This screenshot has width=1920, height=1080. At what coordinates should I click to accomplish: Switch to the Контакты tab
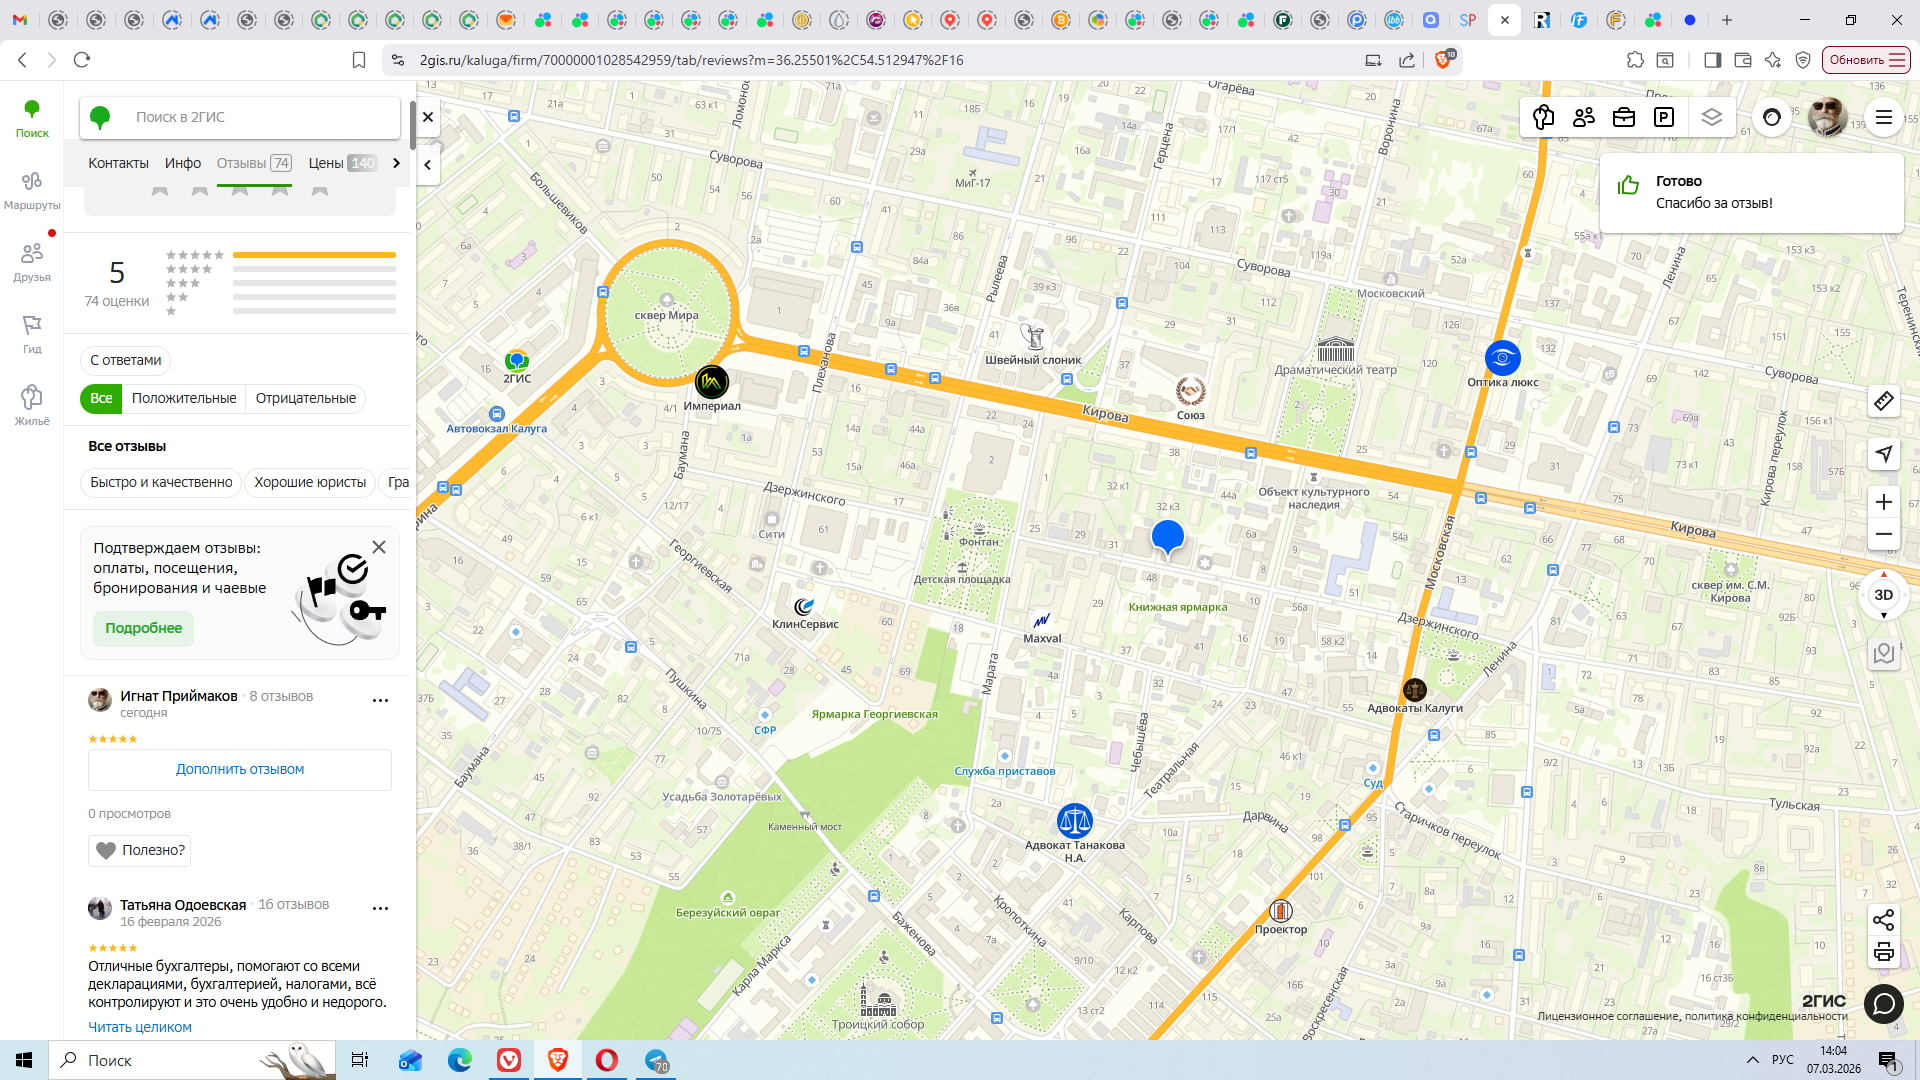coord(118,163)
